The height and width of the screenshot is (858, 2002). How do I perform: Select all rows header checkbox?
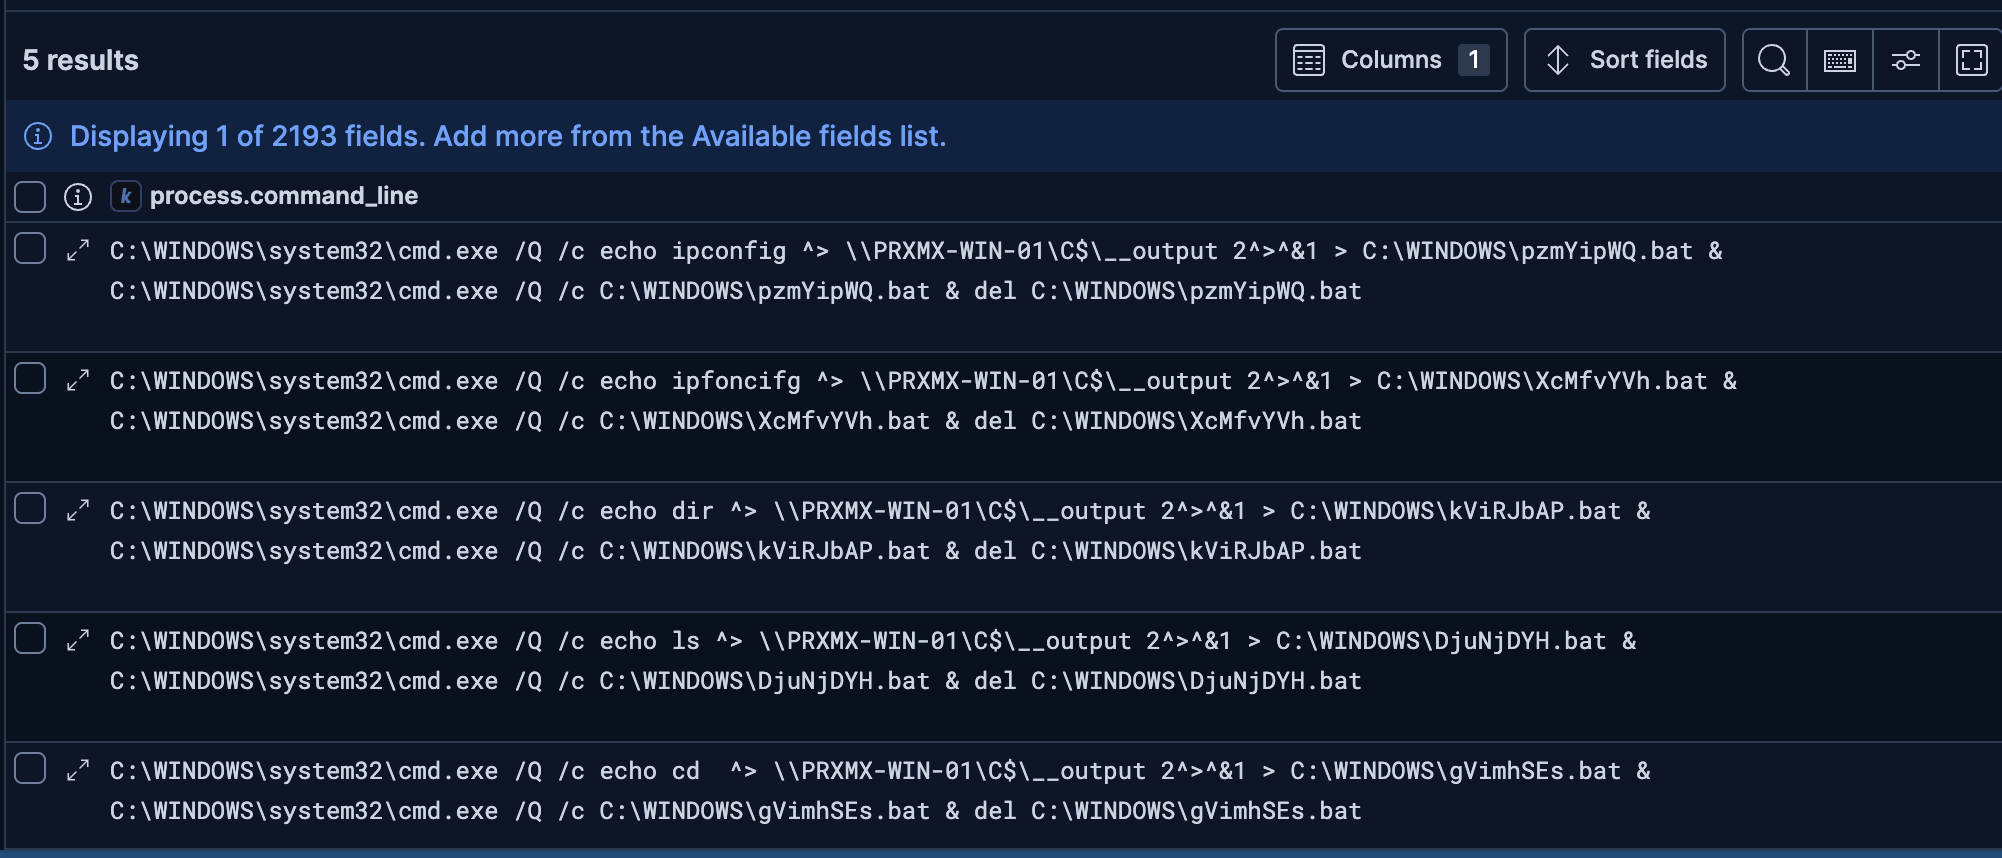[30, 197]
